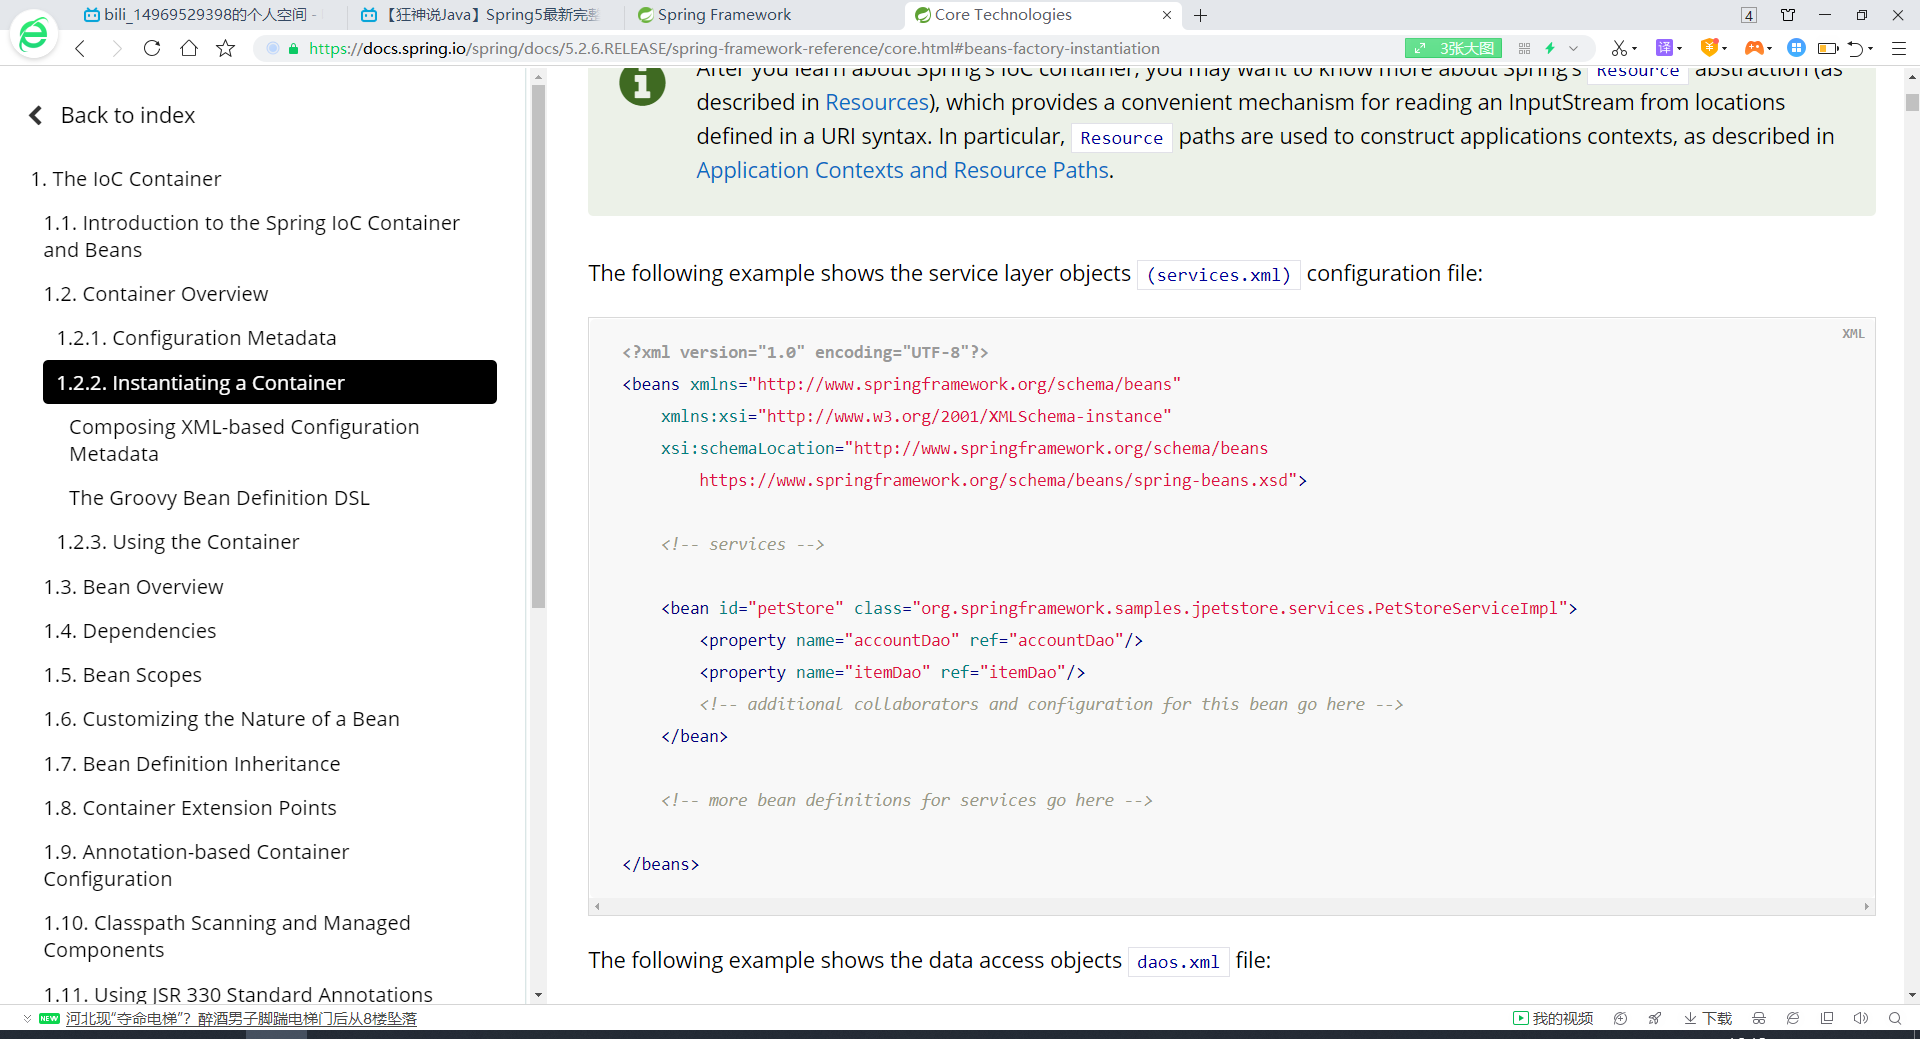Select 1.3. Bean Overview in sidebar
1920x1039 pixels.
pyautogui.click(x=133, y=587)
